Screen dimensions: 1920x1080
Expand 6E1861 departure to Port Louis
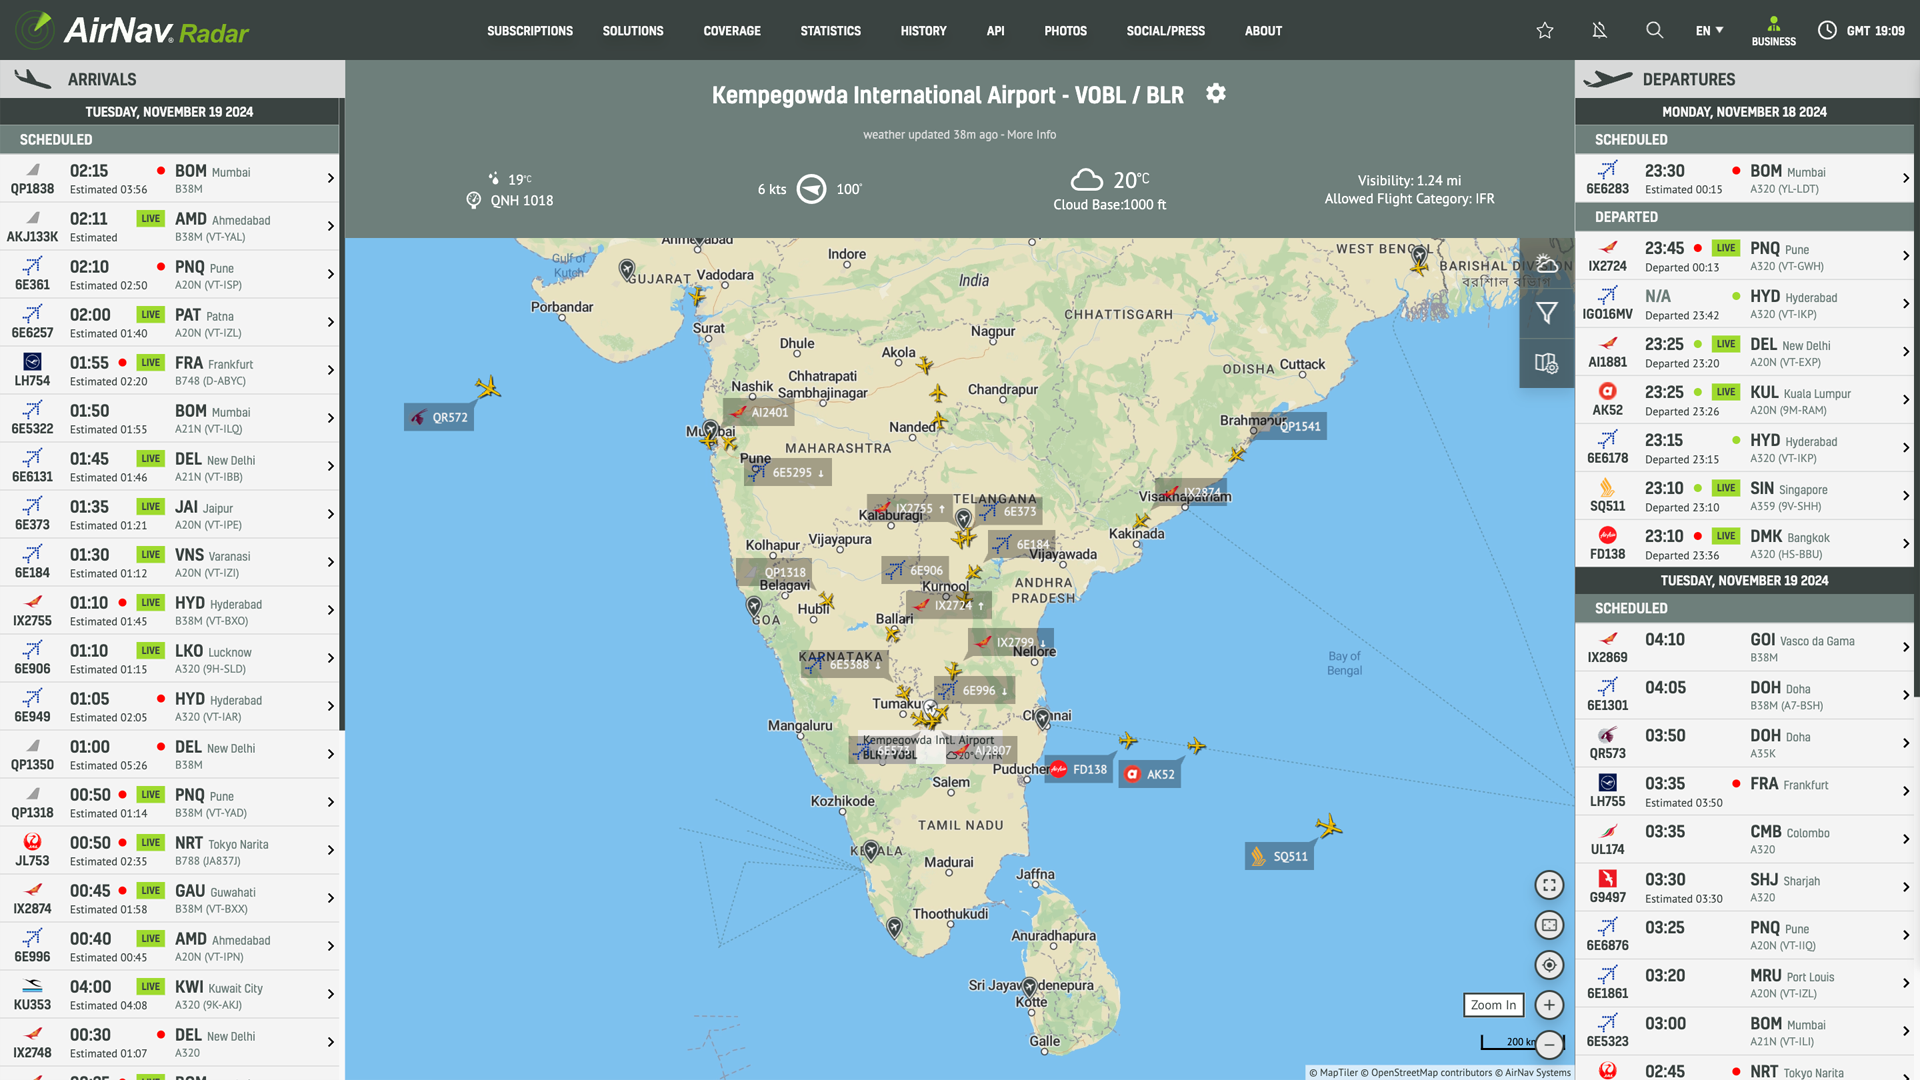(1745, 983)
